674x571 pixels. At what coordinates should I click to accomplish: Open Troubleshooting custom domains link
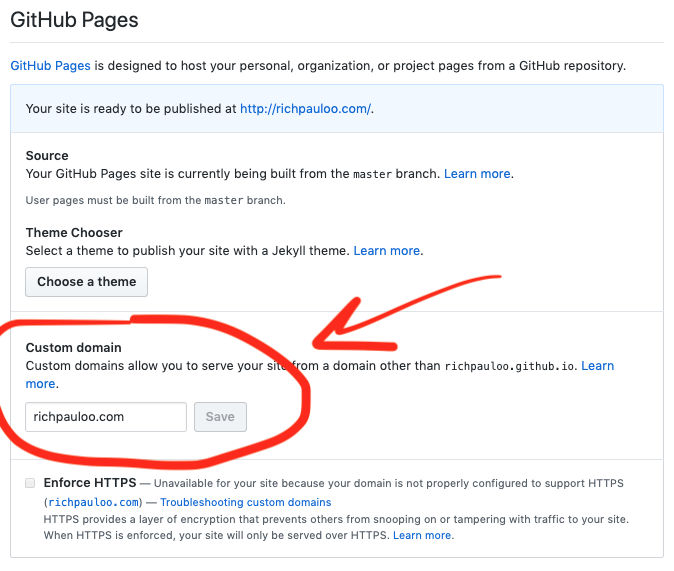coord(245,502)
